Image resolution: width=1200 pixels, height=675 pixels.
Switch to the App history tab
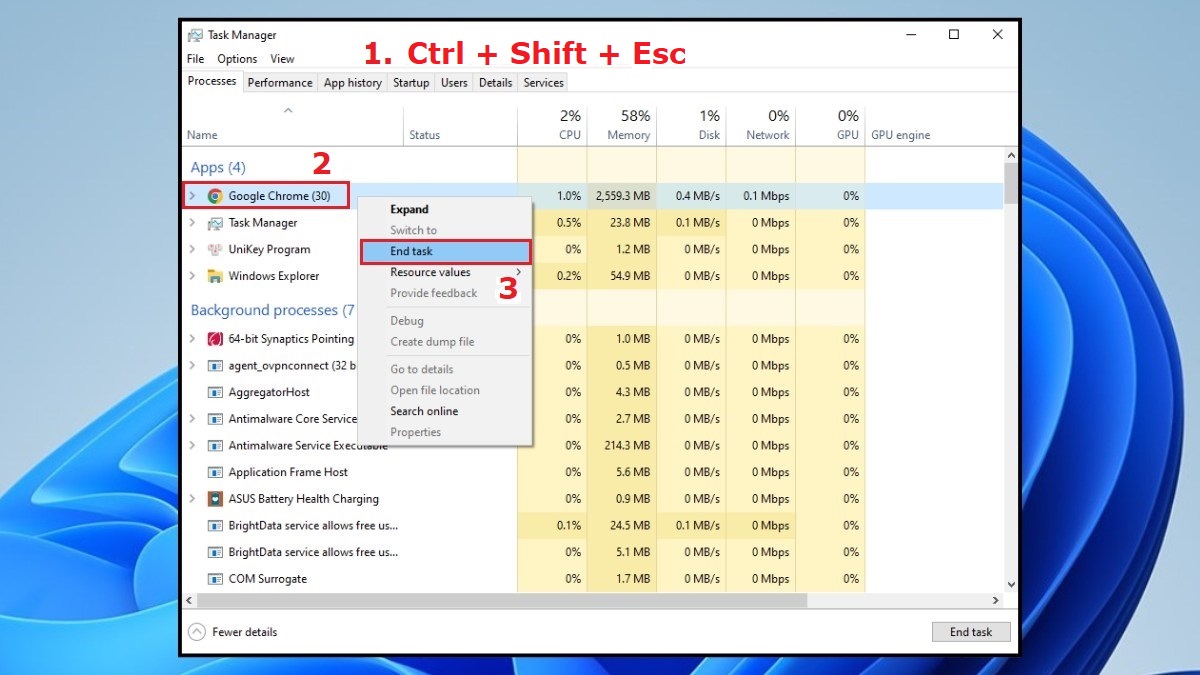point(352,83)
